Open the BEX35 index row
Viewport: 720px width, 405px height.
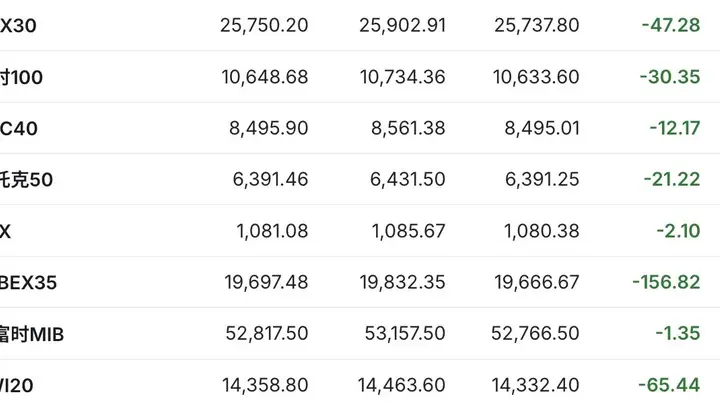point(360,282)
